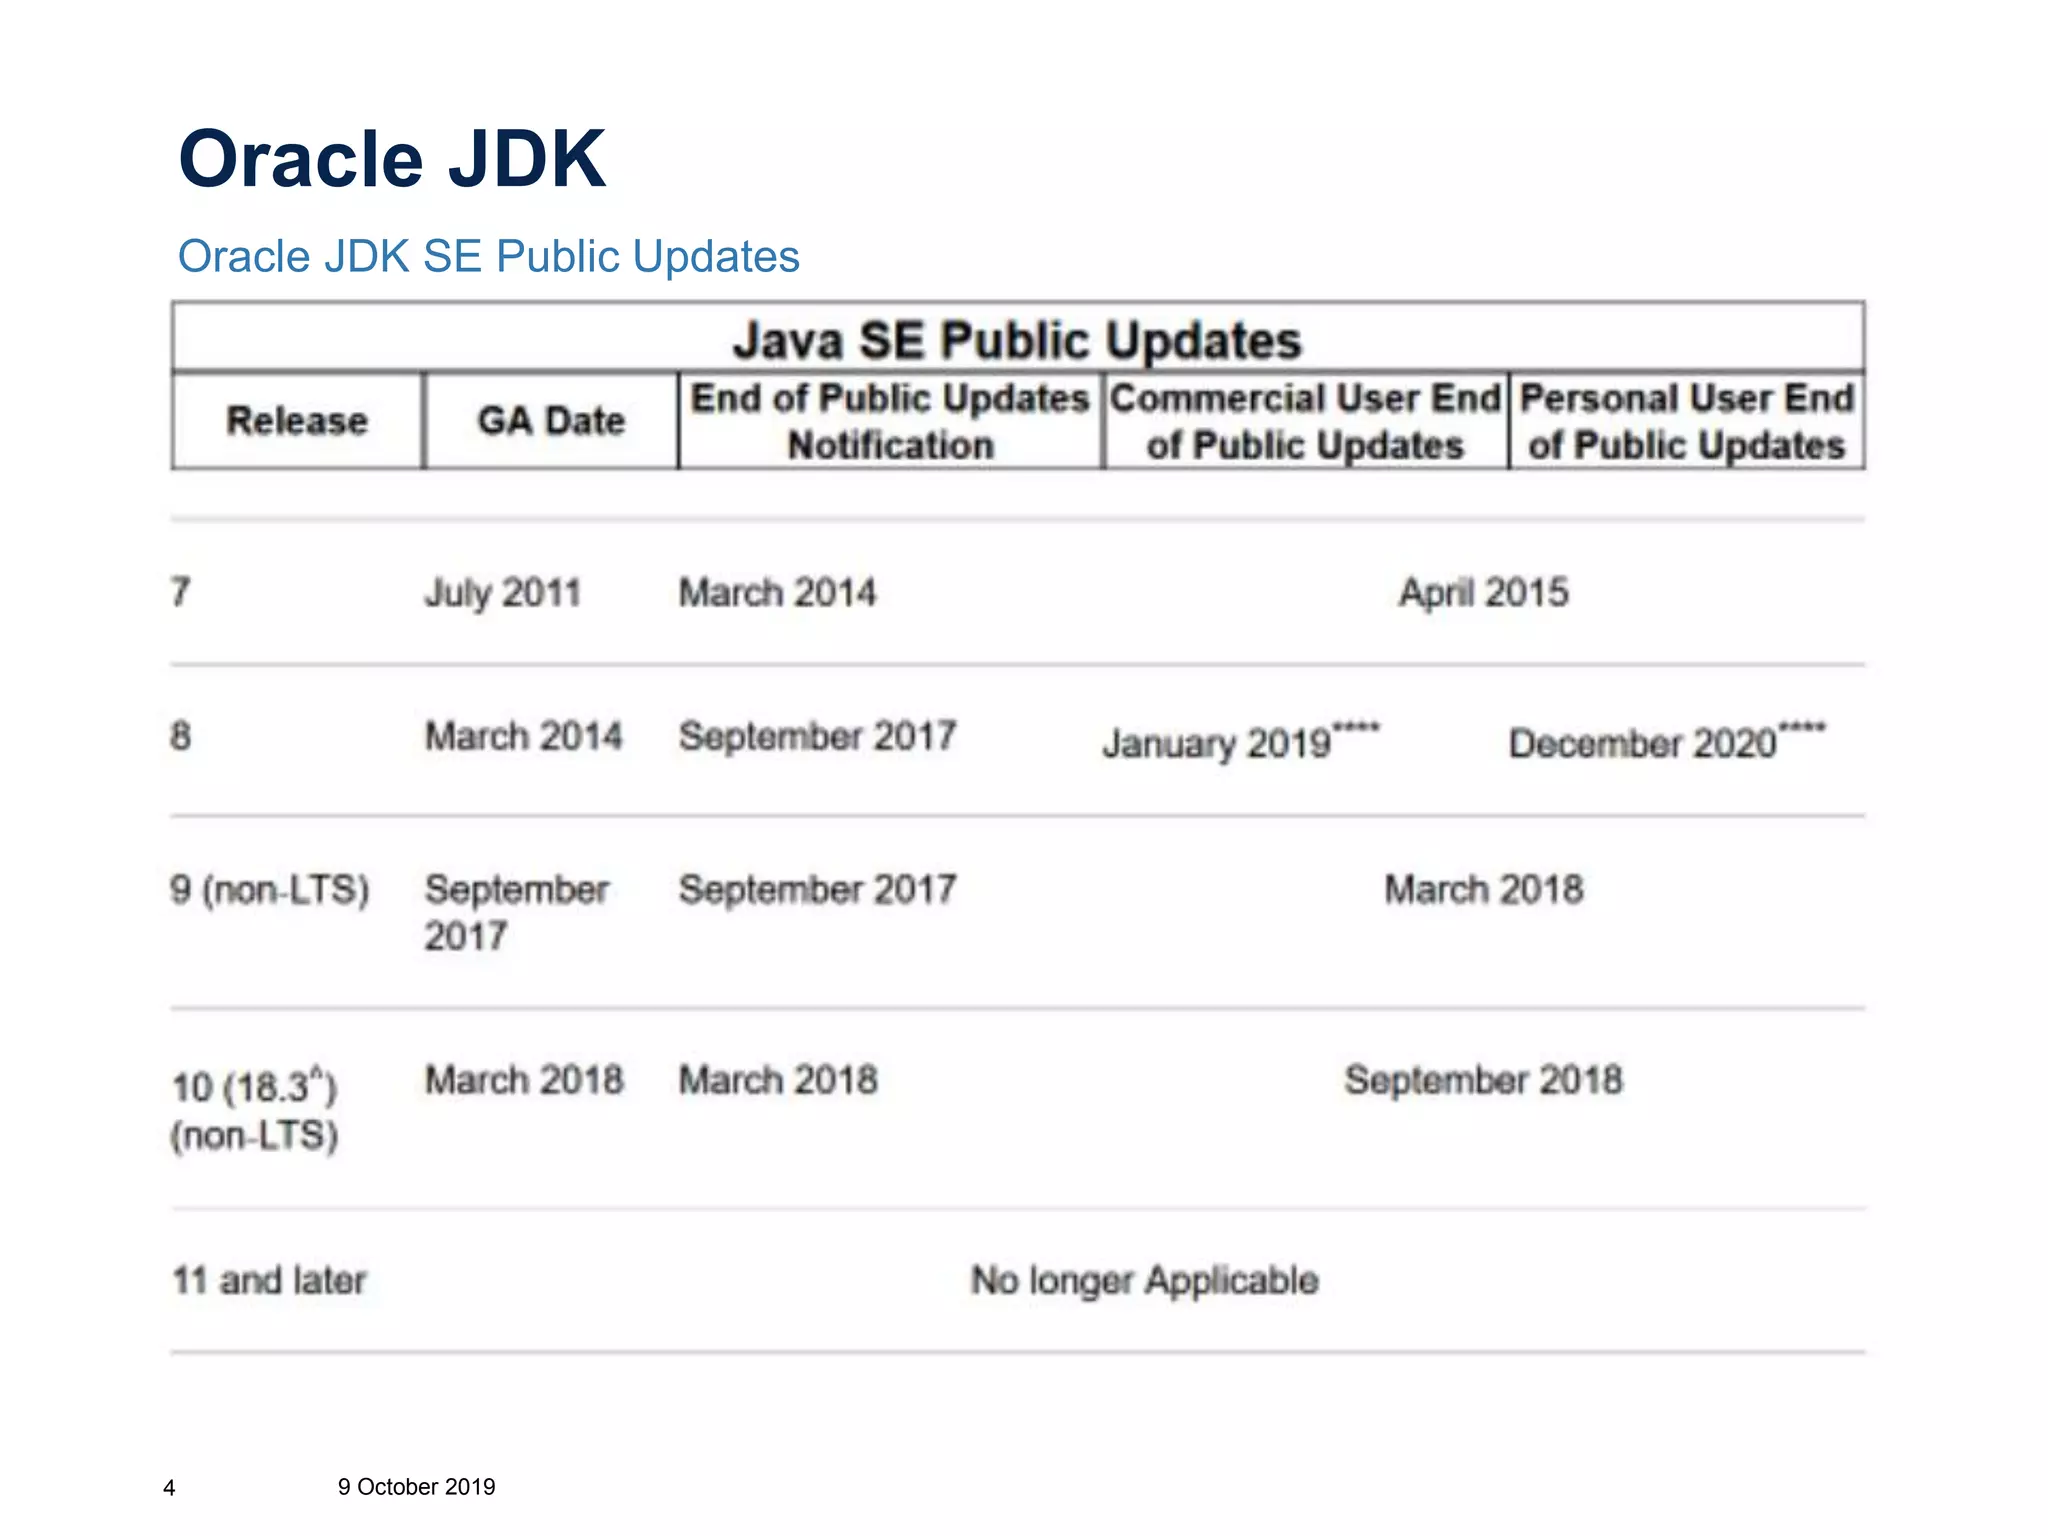Click 'September 2017' notification date for release 9

pos(818,890)
